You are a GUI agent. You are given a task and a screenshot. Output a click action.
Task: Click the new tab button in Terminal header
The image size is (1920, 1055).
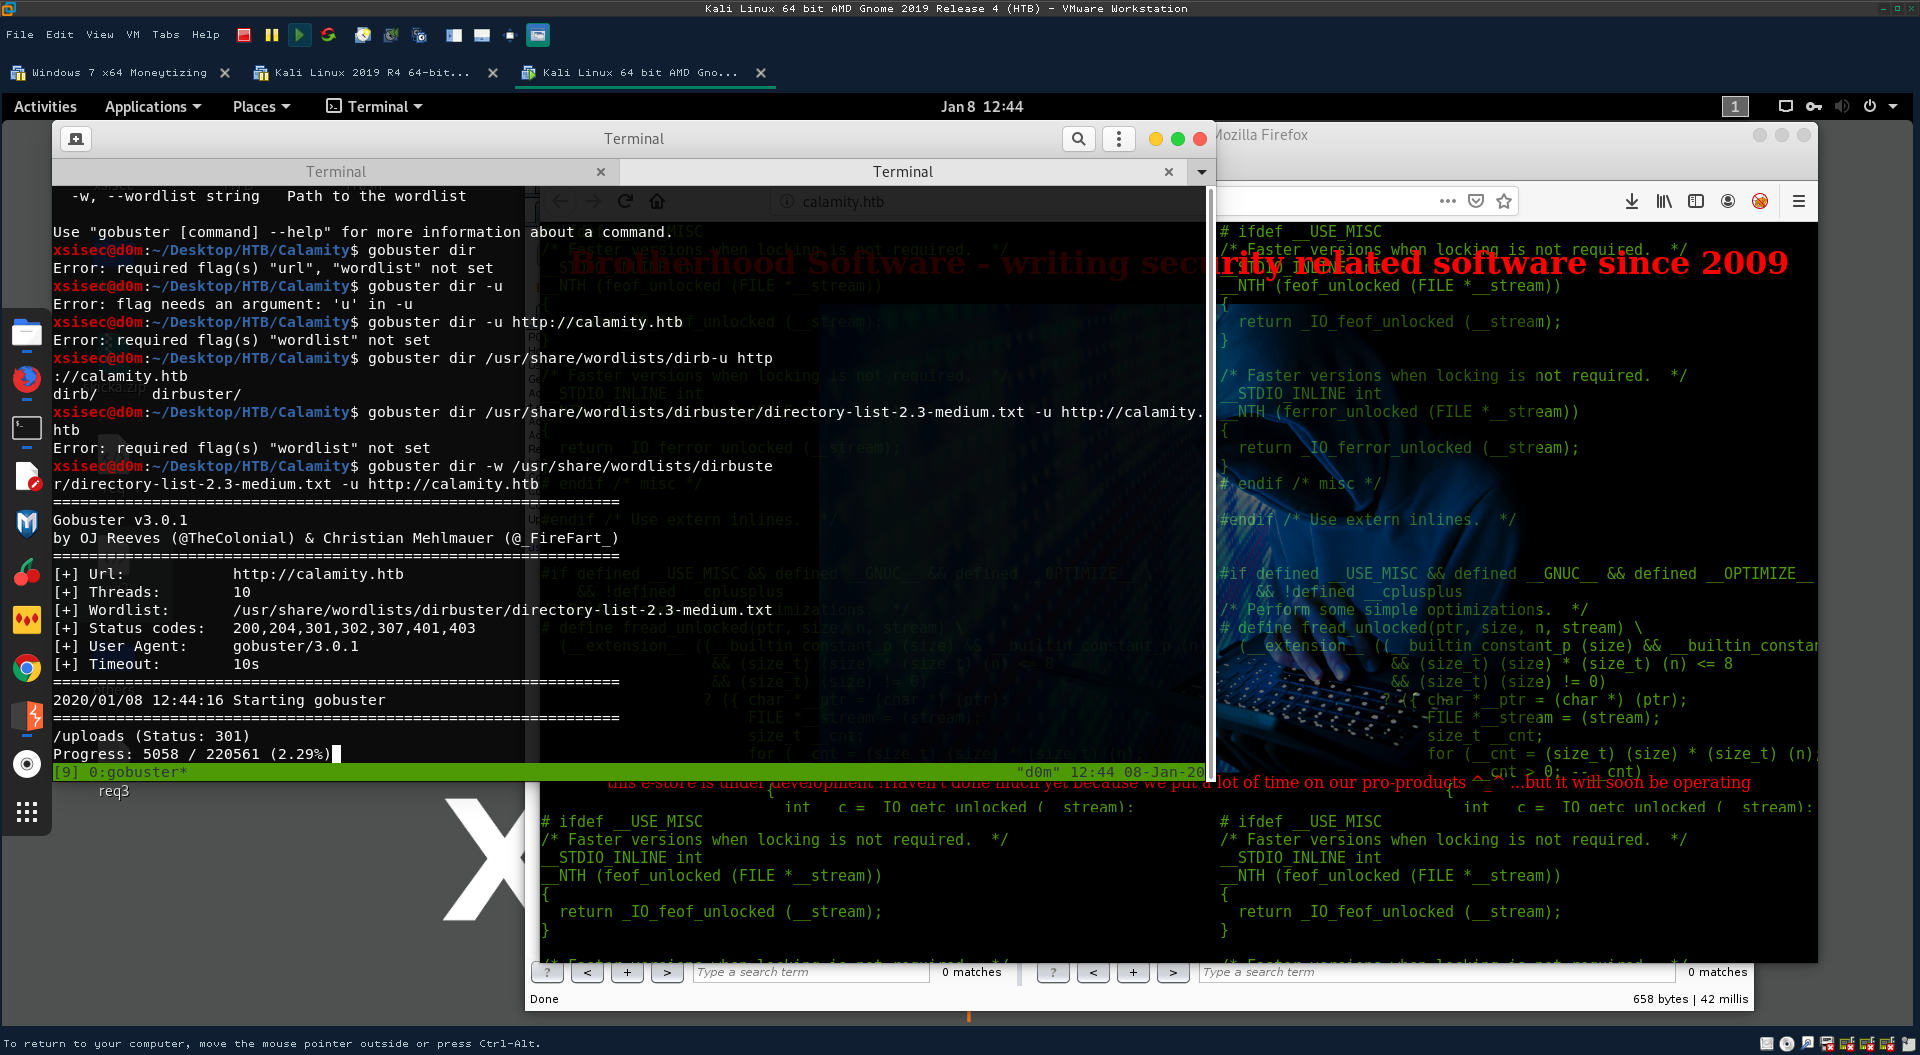tap(76, 139)
